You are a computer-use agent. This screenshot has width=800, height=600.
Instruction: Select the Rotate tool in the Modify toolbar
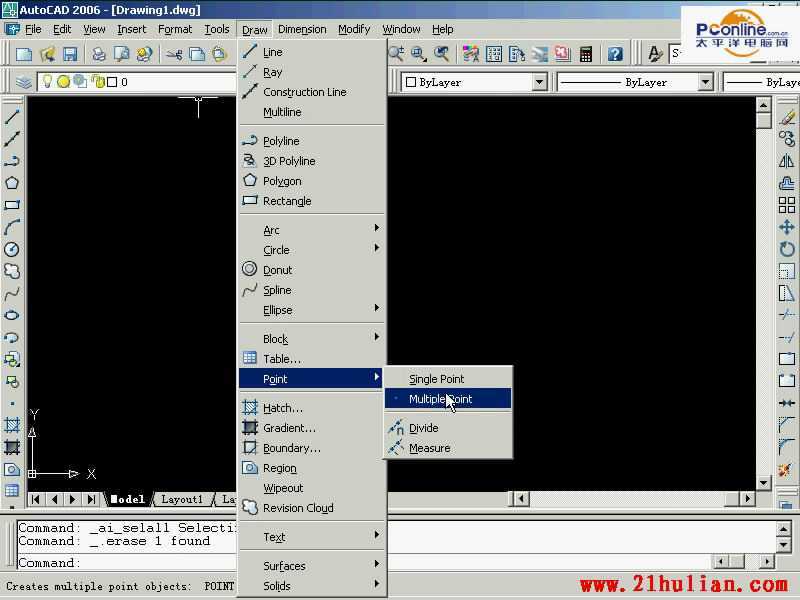click(787, 249)
